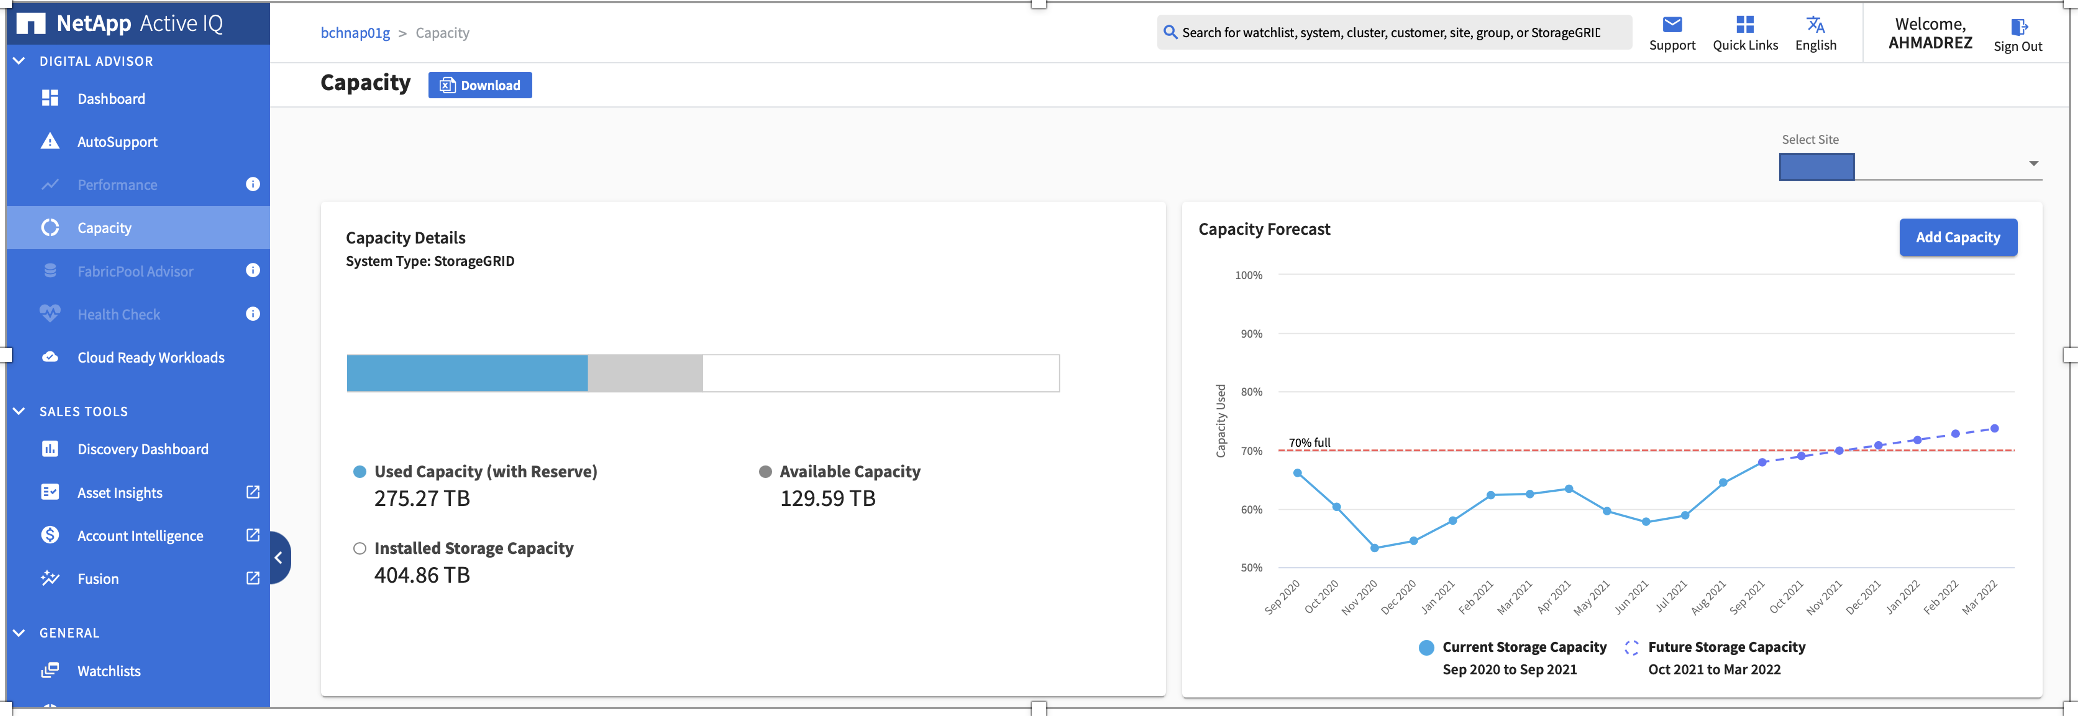
Task: Click the Cloud Ready Workloads cloud icon
Action: pos(50,357)
